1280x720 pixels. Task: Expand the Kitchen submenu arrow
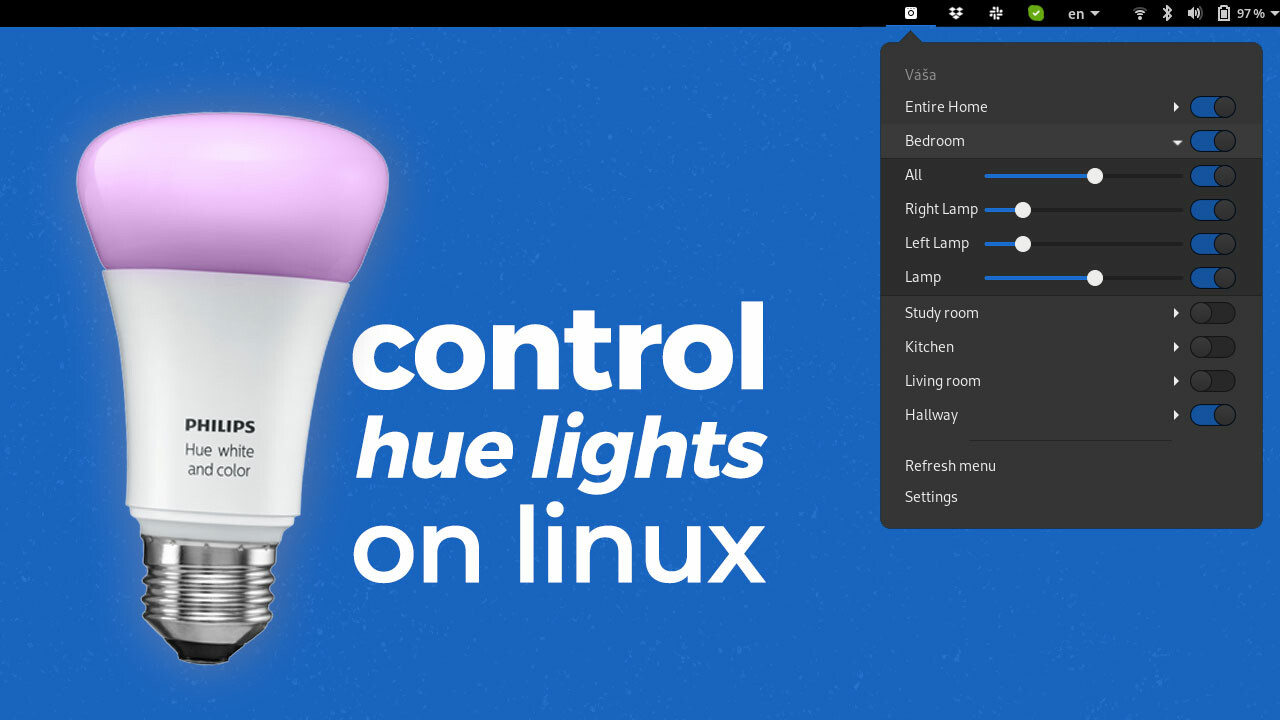tap(1177, 347)
